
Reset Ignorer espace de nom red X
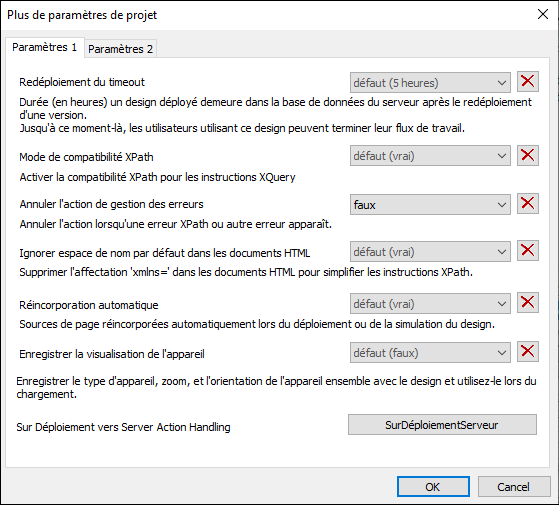528,251
